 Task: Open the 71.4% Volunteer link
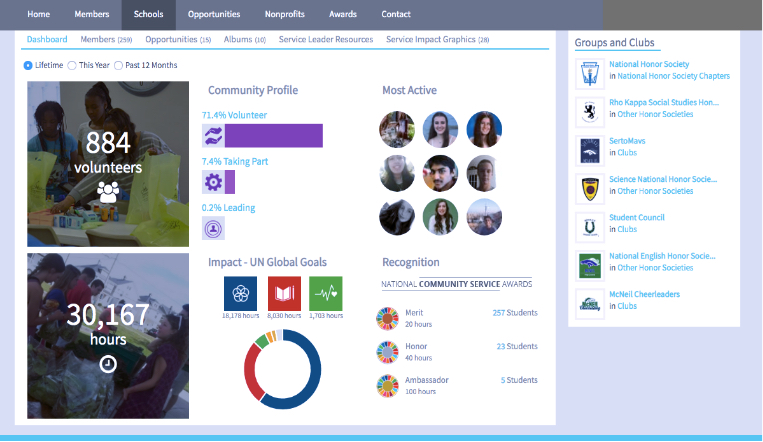[x=234, y=115]
